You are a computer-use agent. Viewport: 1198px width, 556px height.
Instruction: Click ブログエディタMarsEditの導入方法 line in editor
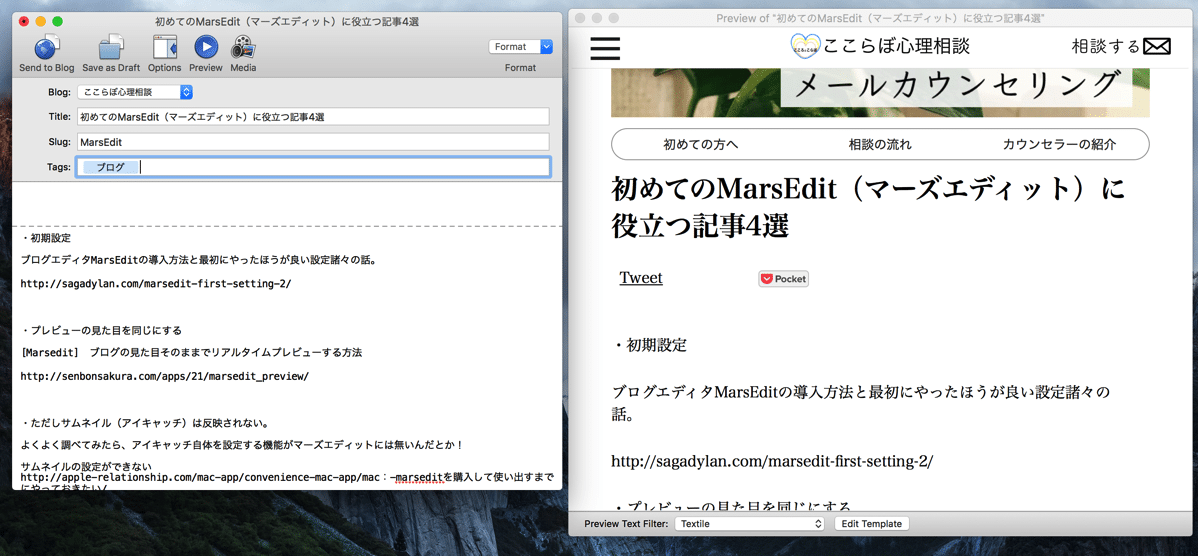(198, 260)
